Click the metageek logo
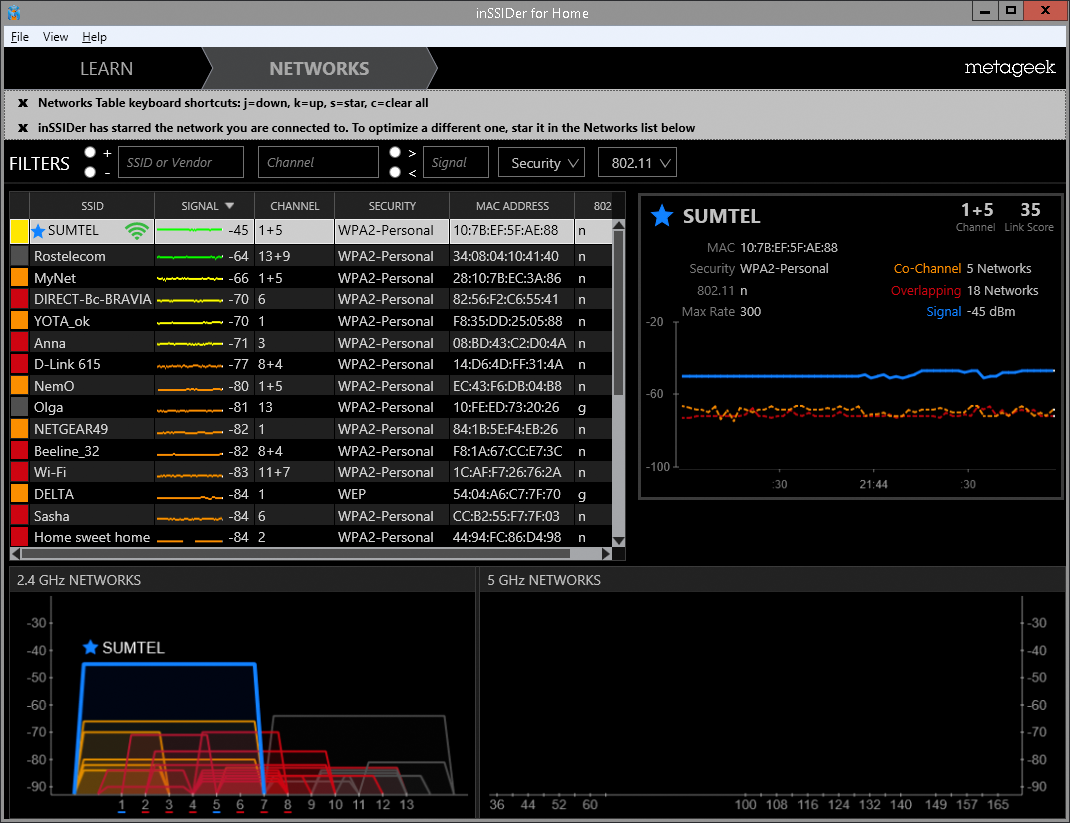This screenshot has height=823, width=1070. click(1009, 68)
